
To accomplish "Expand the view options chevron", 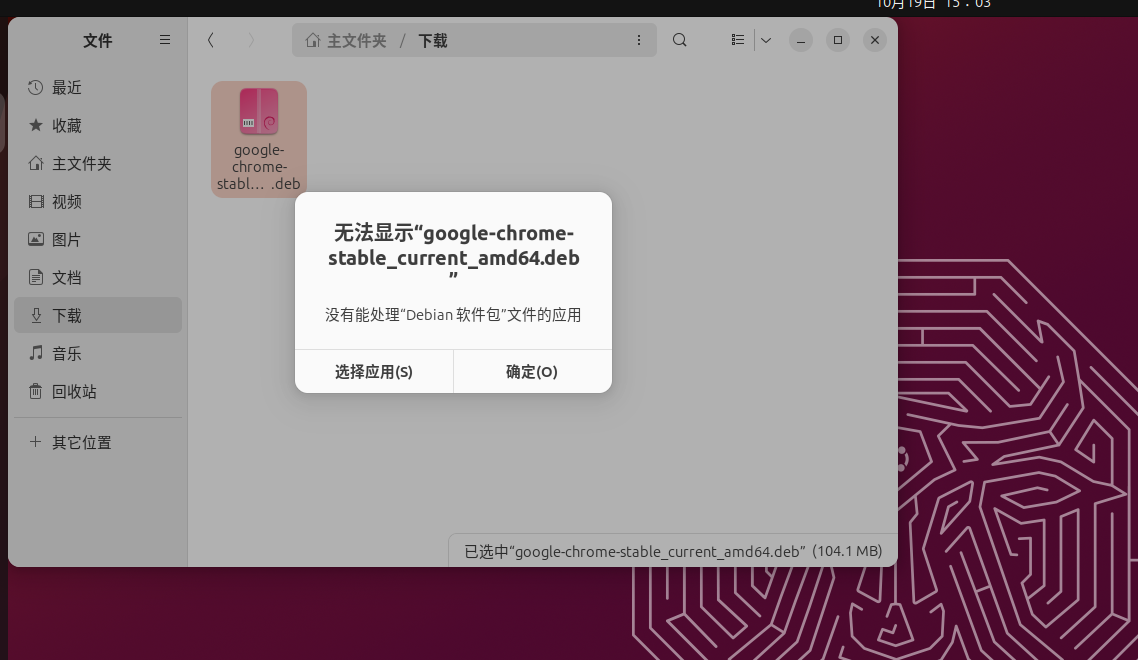I will tap(766, 40).
